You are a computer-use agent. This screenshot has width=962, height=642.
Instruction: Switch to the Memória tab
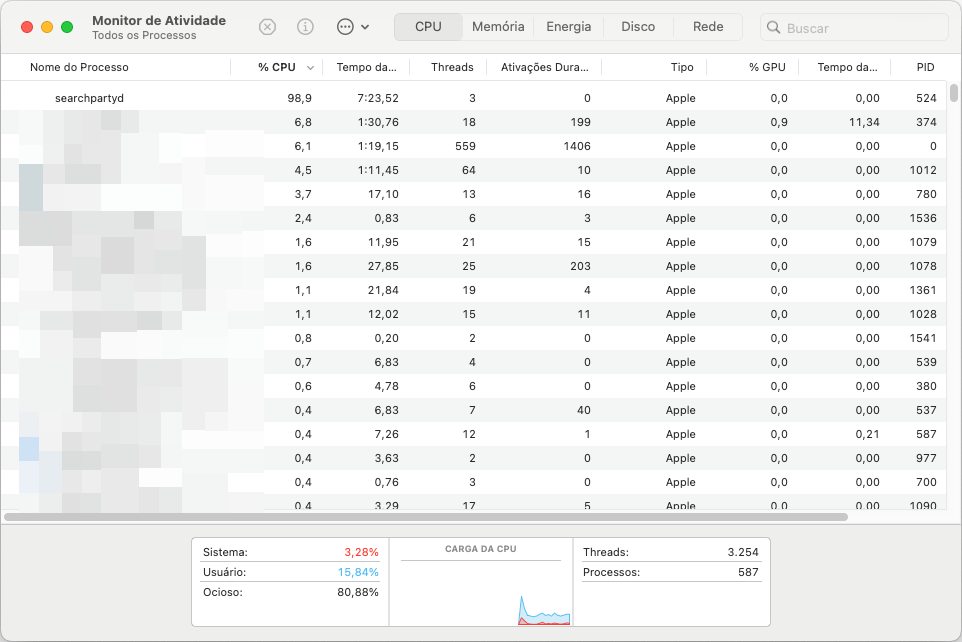click(497, 27)
